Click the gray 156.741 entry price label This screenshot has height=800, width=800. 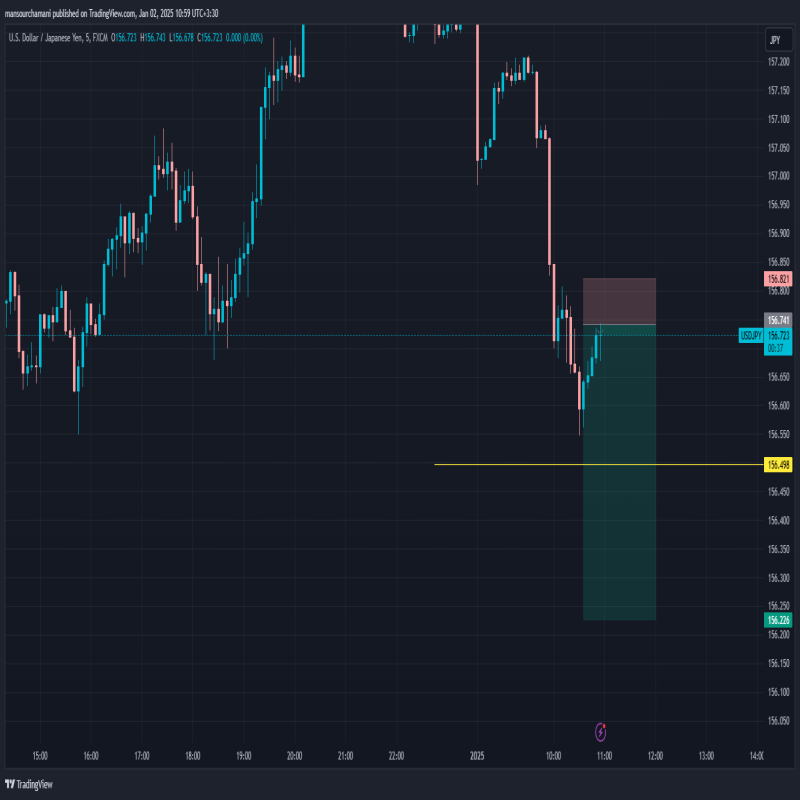pos(778,320)
